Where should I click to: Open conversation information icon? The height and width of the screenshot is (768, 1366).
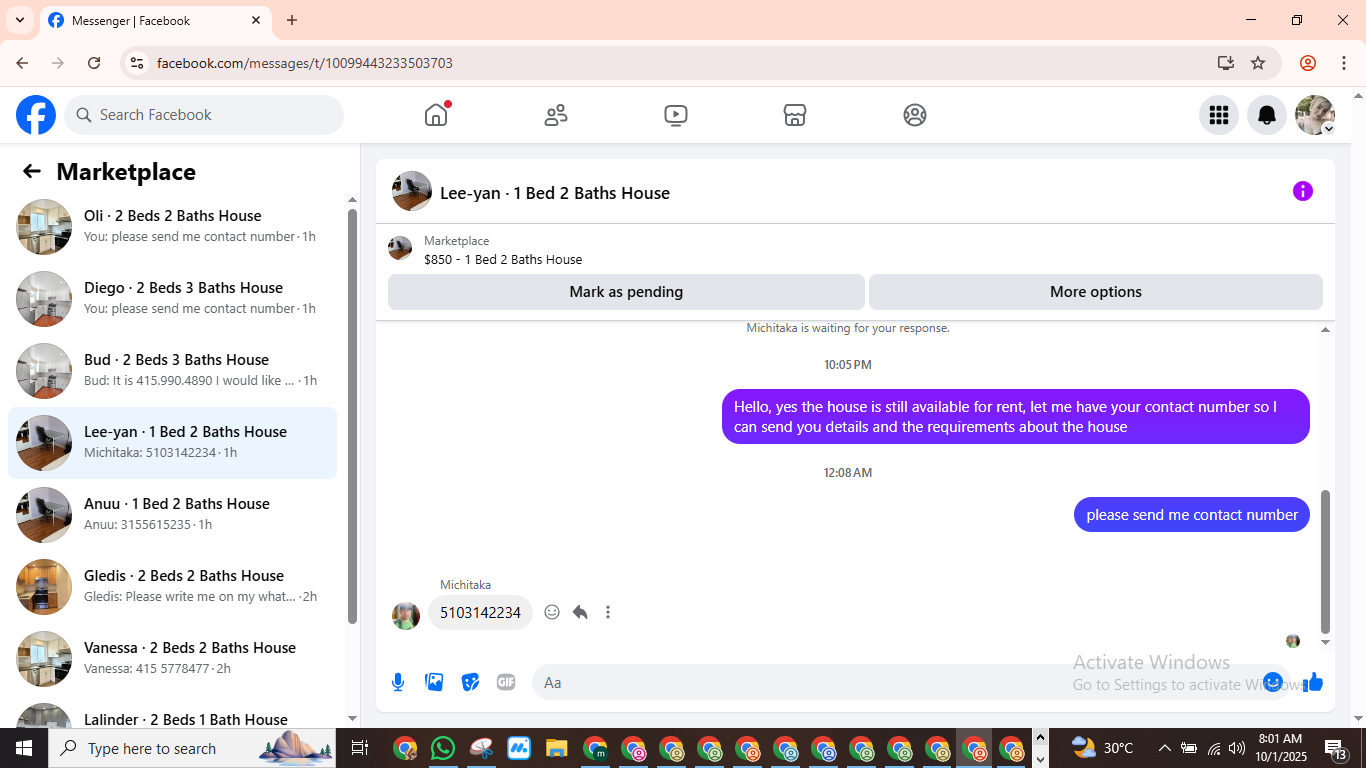coord(1303,191)
